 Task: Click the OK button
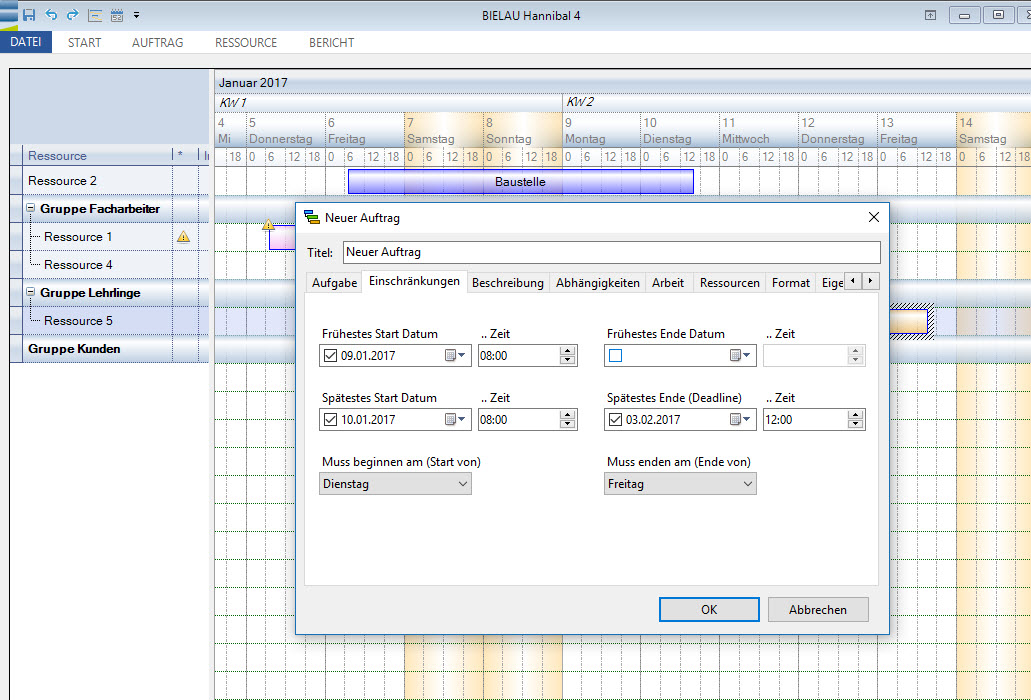point(708,609)
